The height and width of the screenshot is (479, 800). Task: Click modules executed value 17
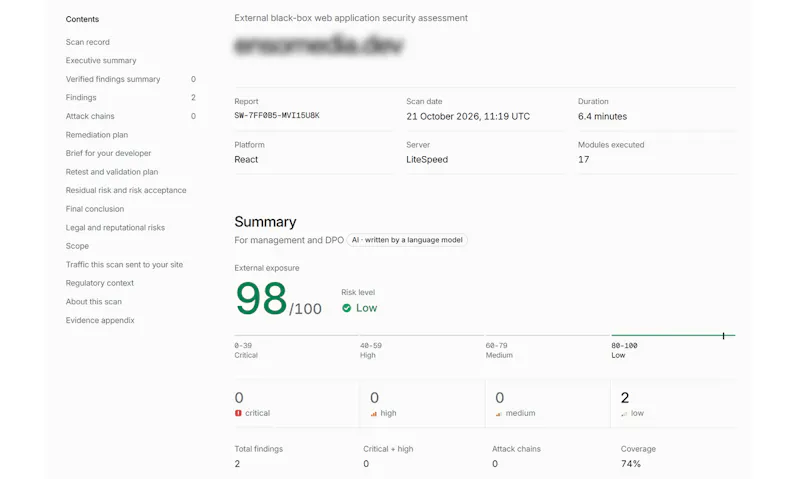pyautogui.click(x=583, y=160)
